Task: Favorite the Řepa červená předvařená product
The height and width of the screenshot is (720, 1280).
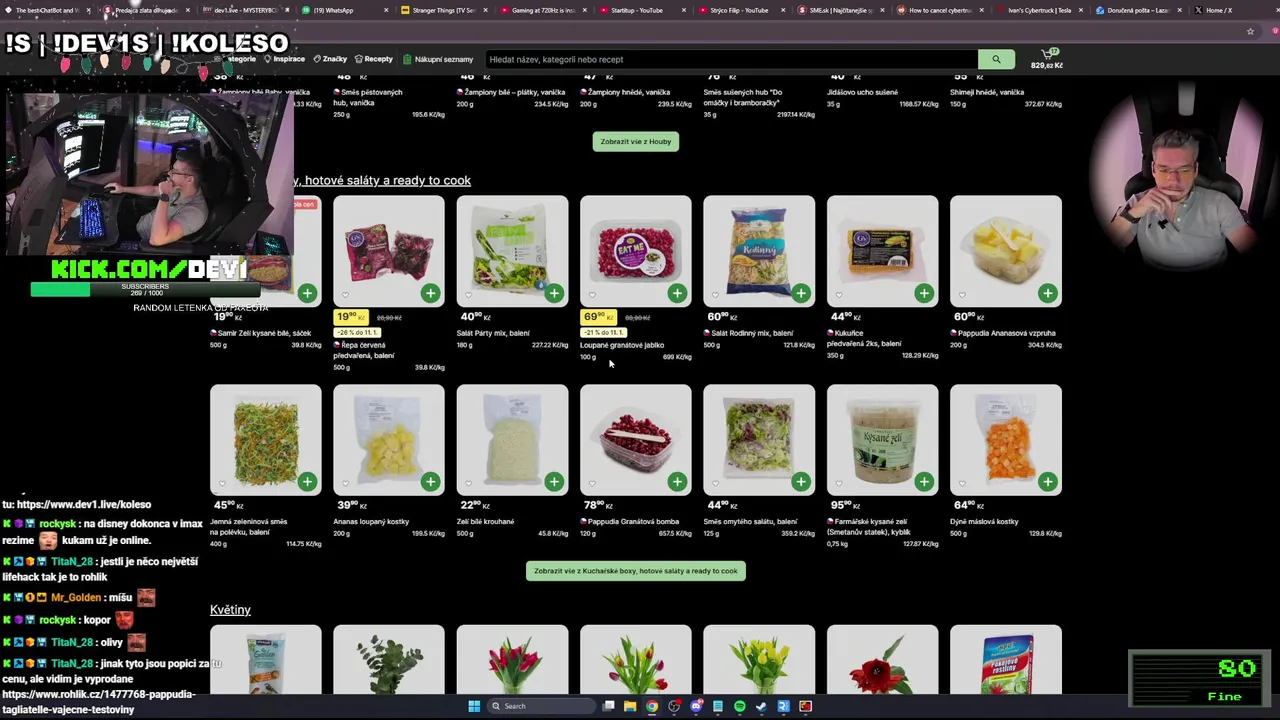Action: [x=345, y=295]
